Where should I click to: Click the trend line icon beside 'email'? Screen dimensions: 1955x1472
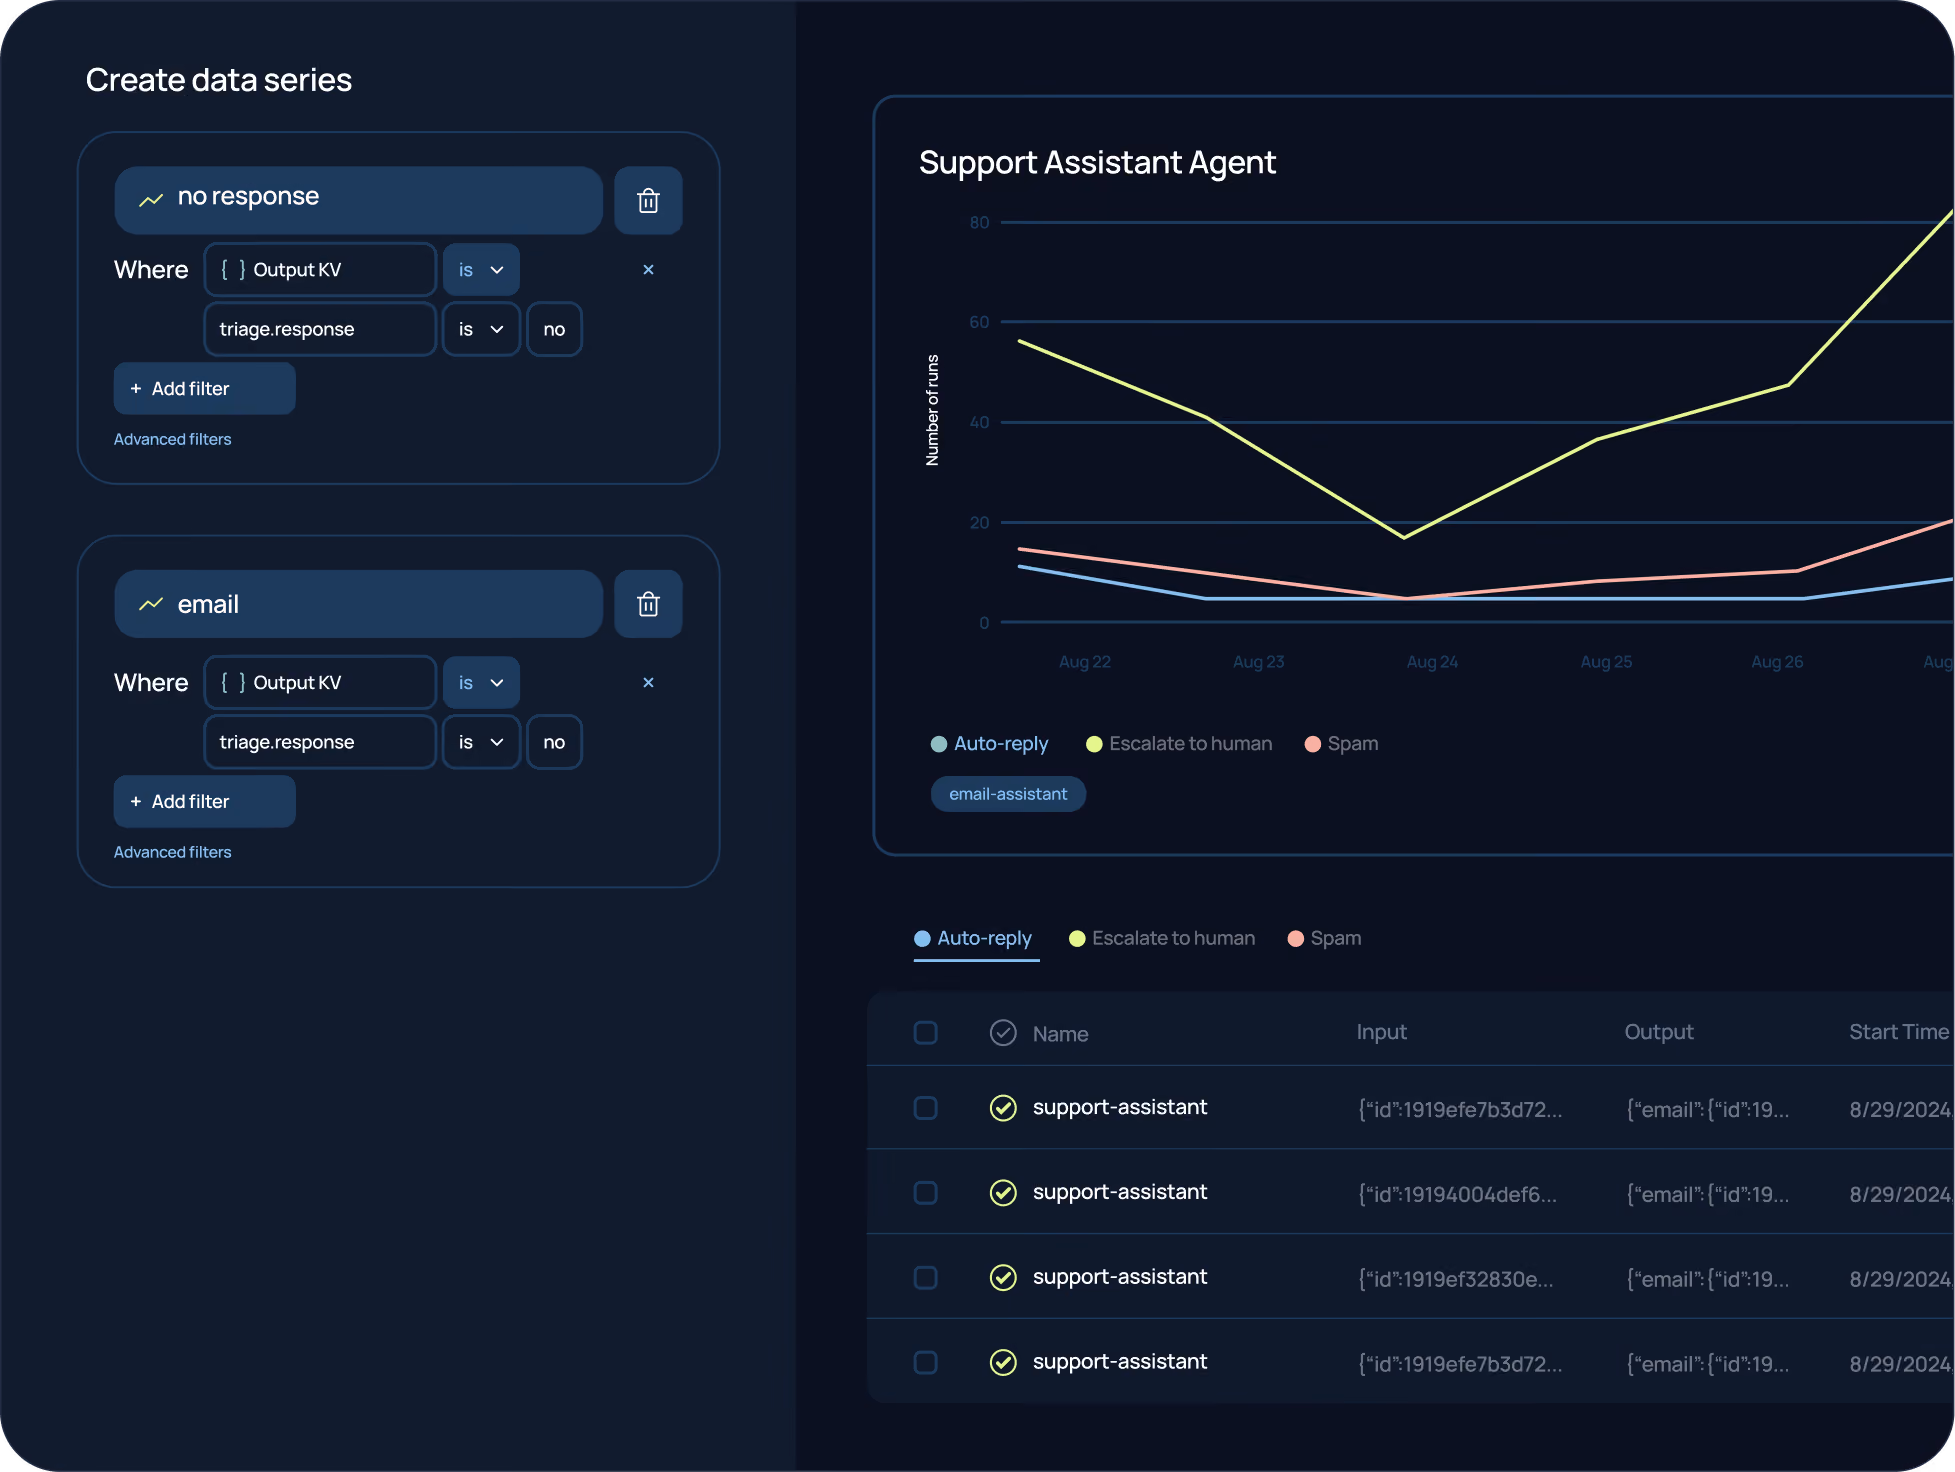click(x=151, y=604)
